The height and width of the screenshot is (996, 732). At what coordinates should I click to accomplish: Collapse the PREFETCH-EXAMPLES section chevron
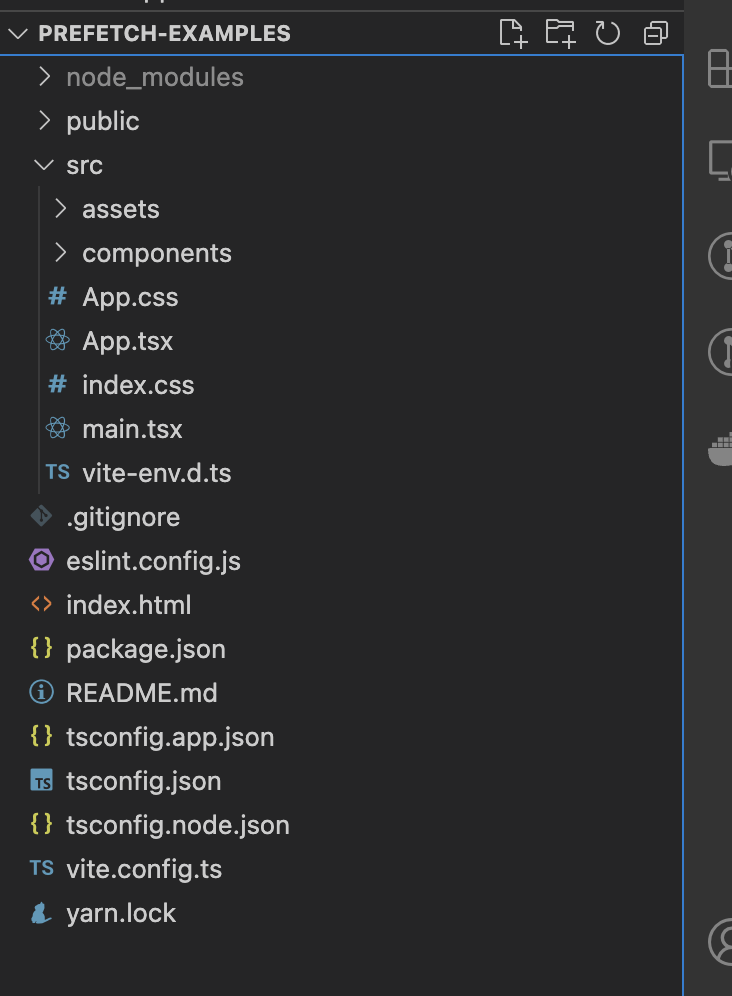18,33
